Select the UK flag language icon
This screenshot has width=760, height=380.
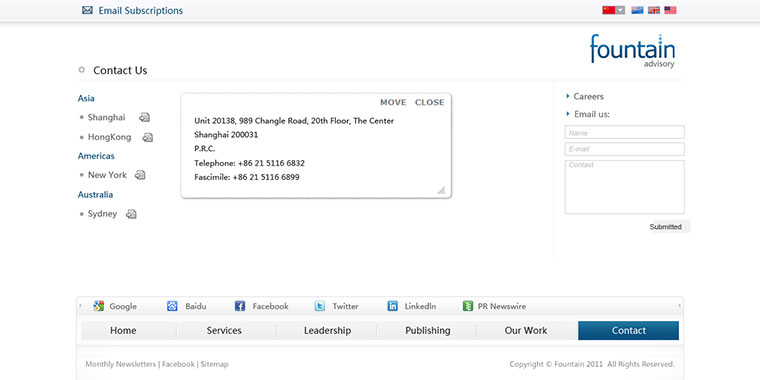(654, 10)
